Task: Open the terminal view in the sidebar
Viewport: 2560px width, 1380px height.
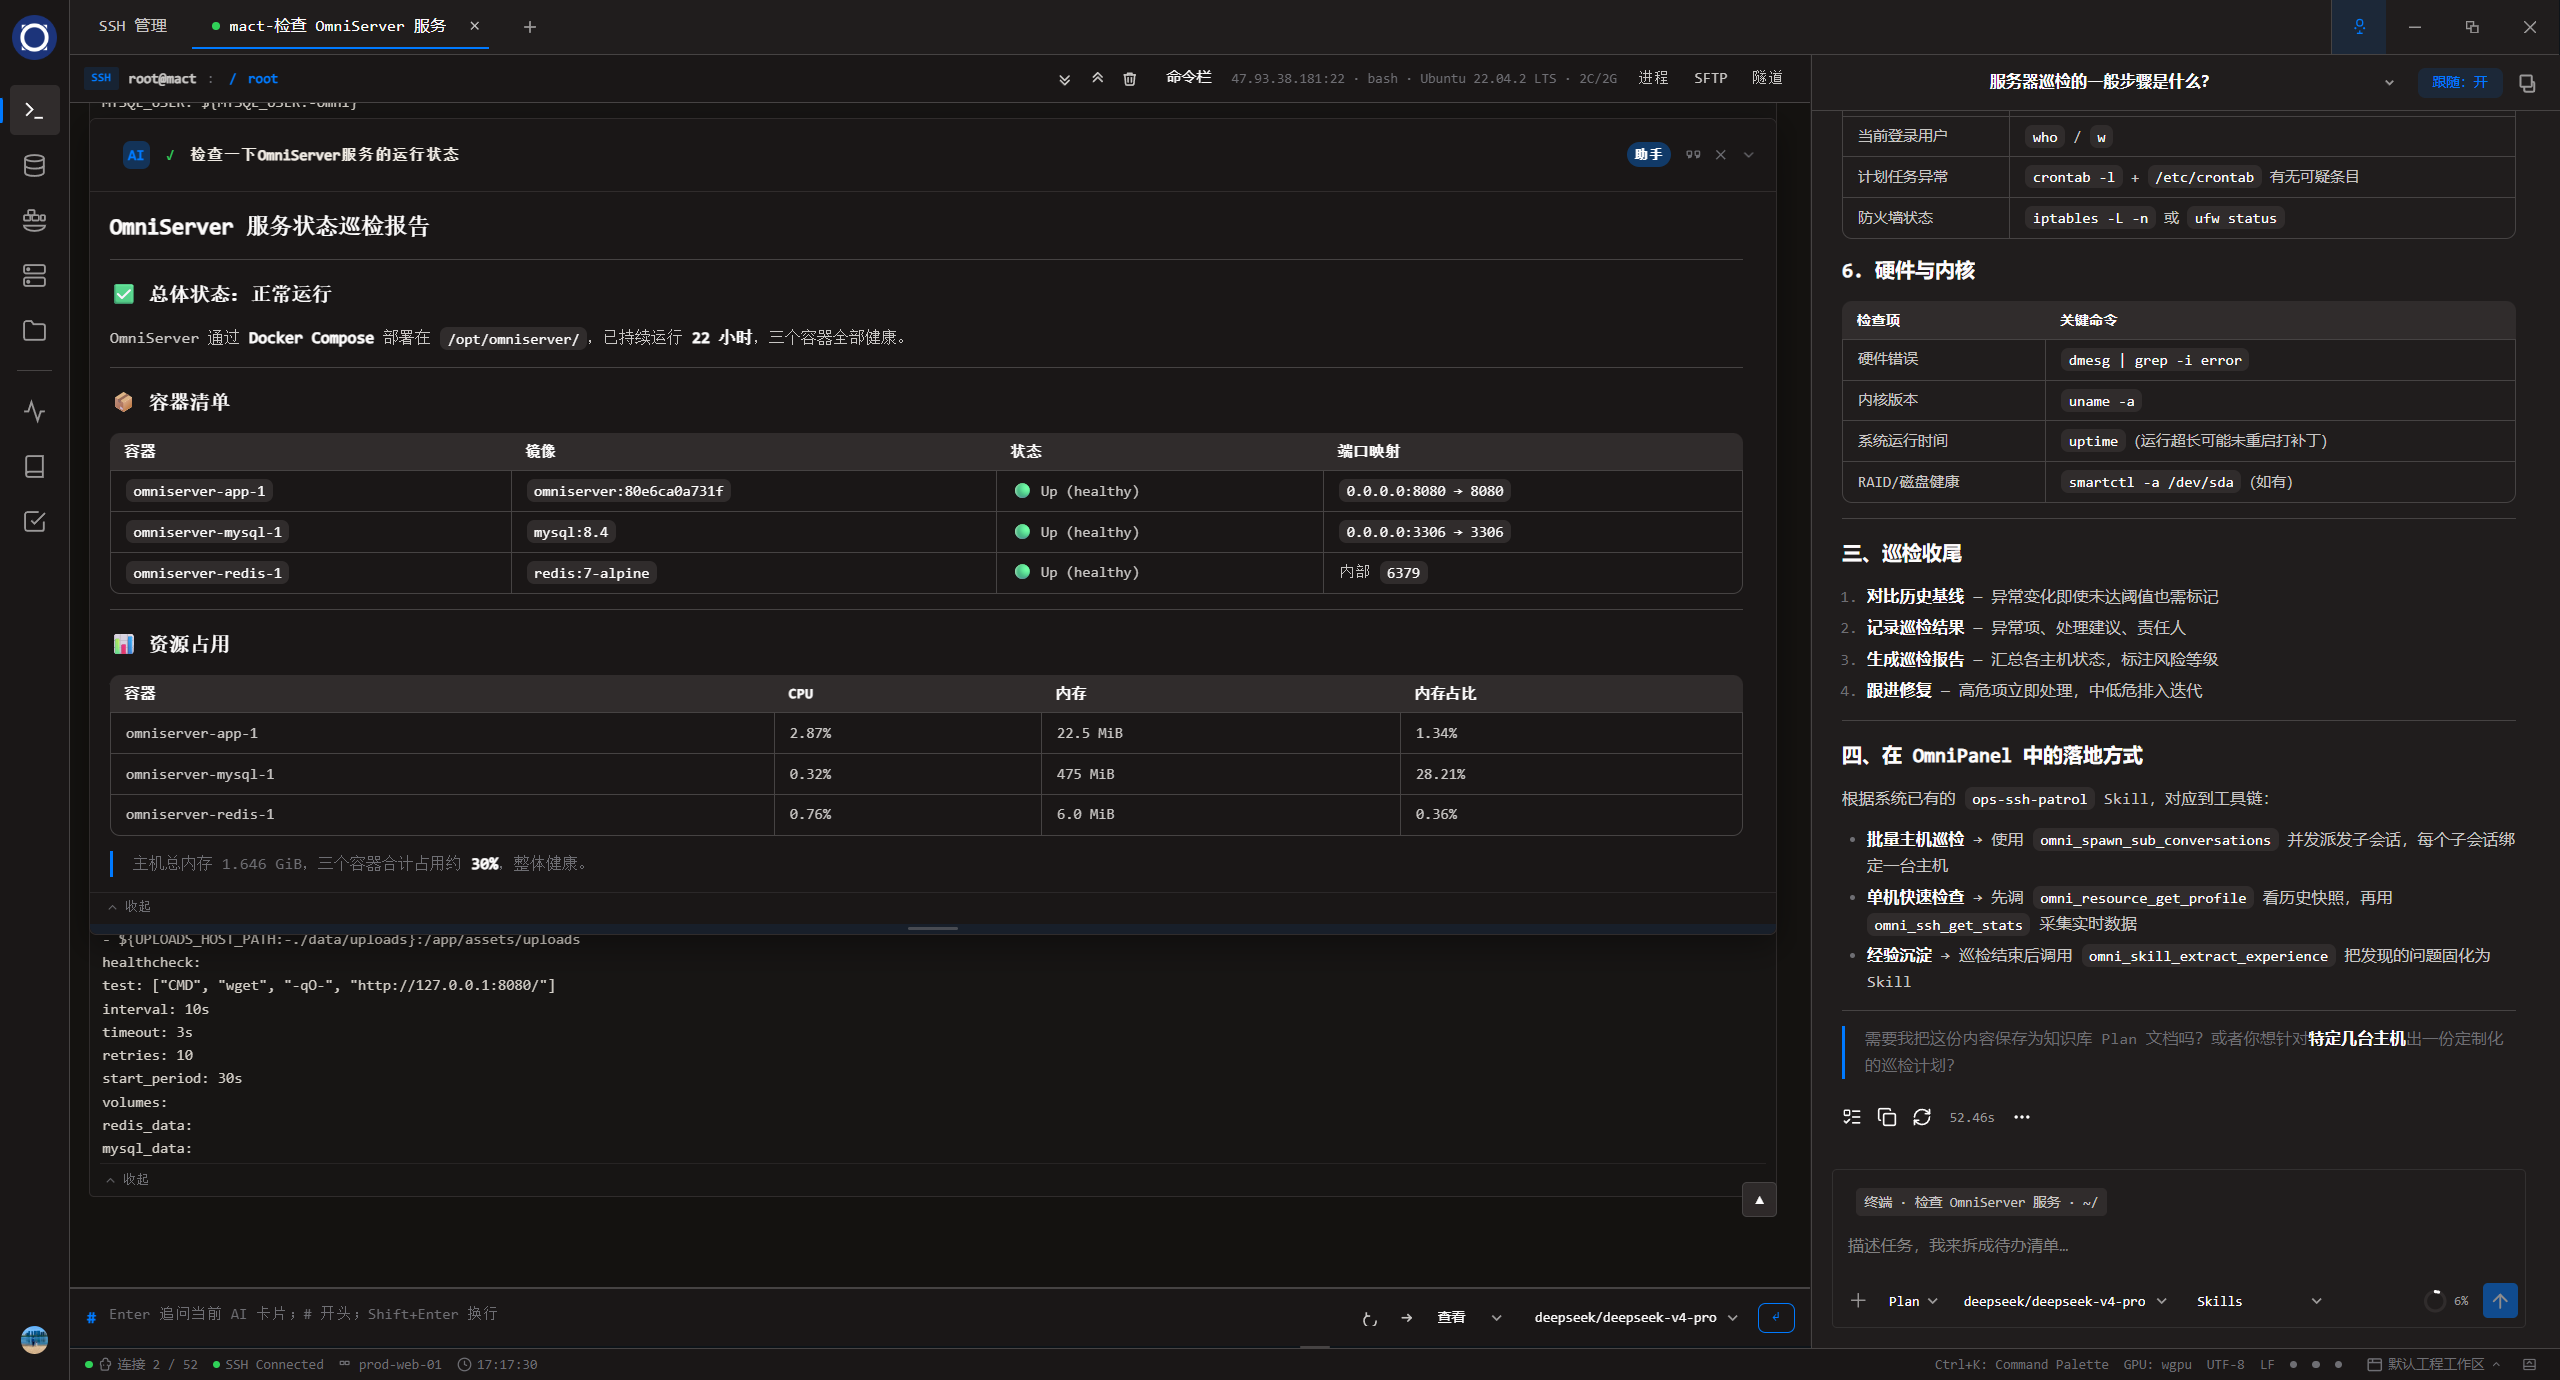Action: pos(34,110)
